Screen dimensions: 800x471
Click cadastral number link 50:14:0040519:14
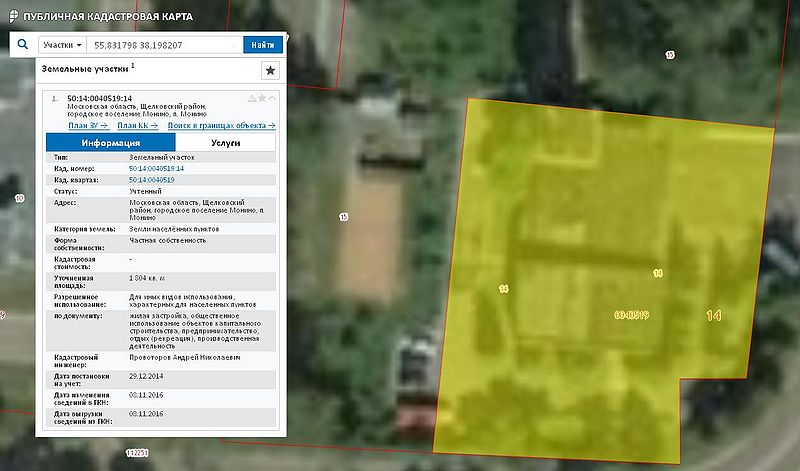(157, 169)
